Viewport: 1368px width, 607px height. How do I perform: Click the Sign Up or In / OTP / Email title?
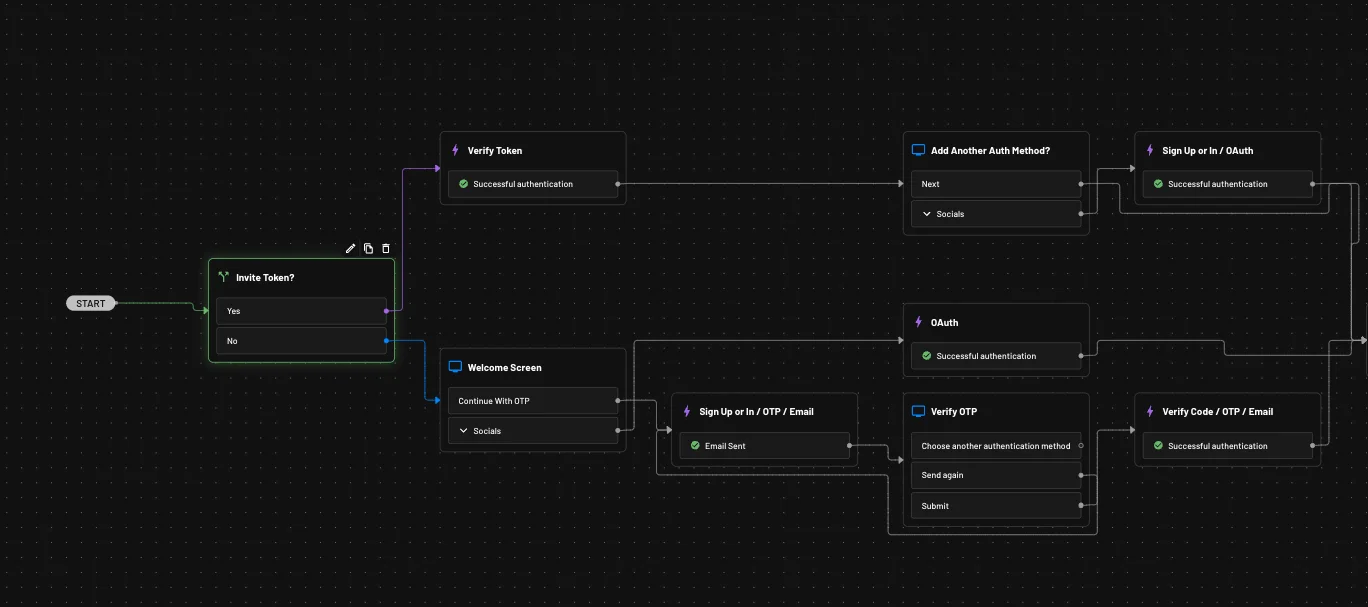pyautogui.click(x=757, y=412)
